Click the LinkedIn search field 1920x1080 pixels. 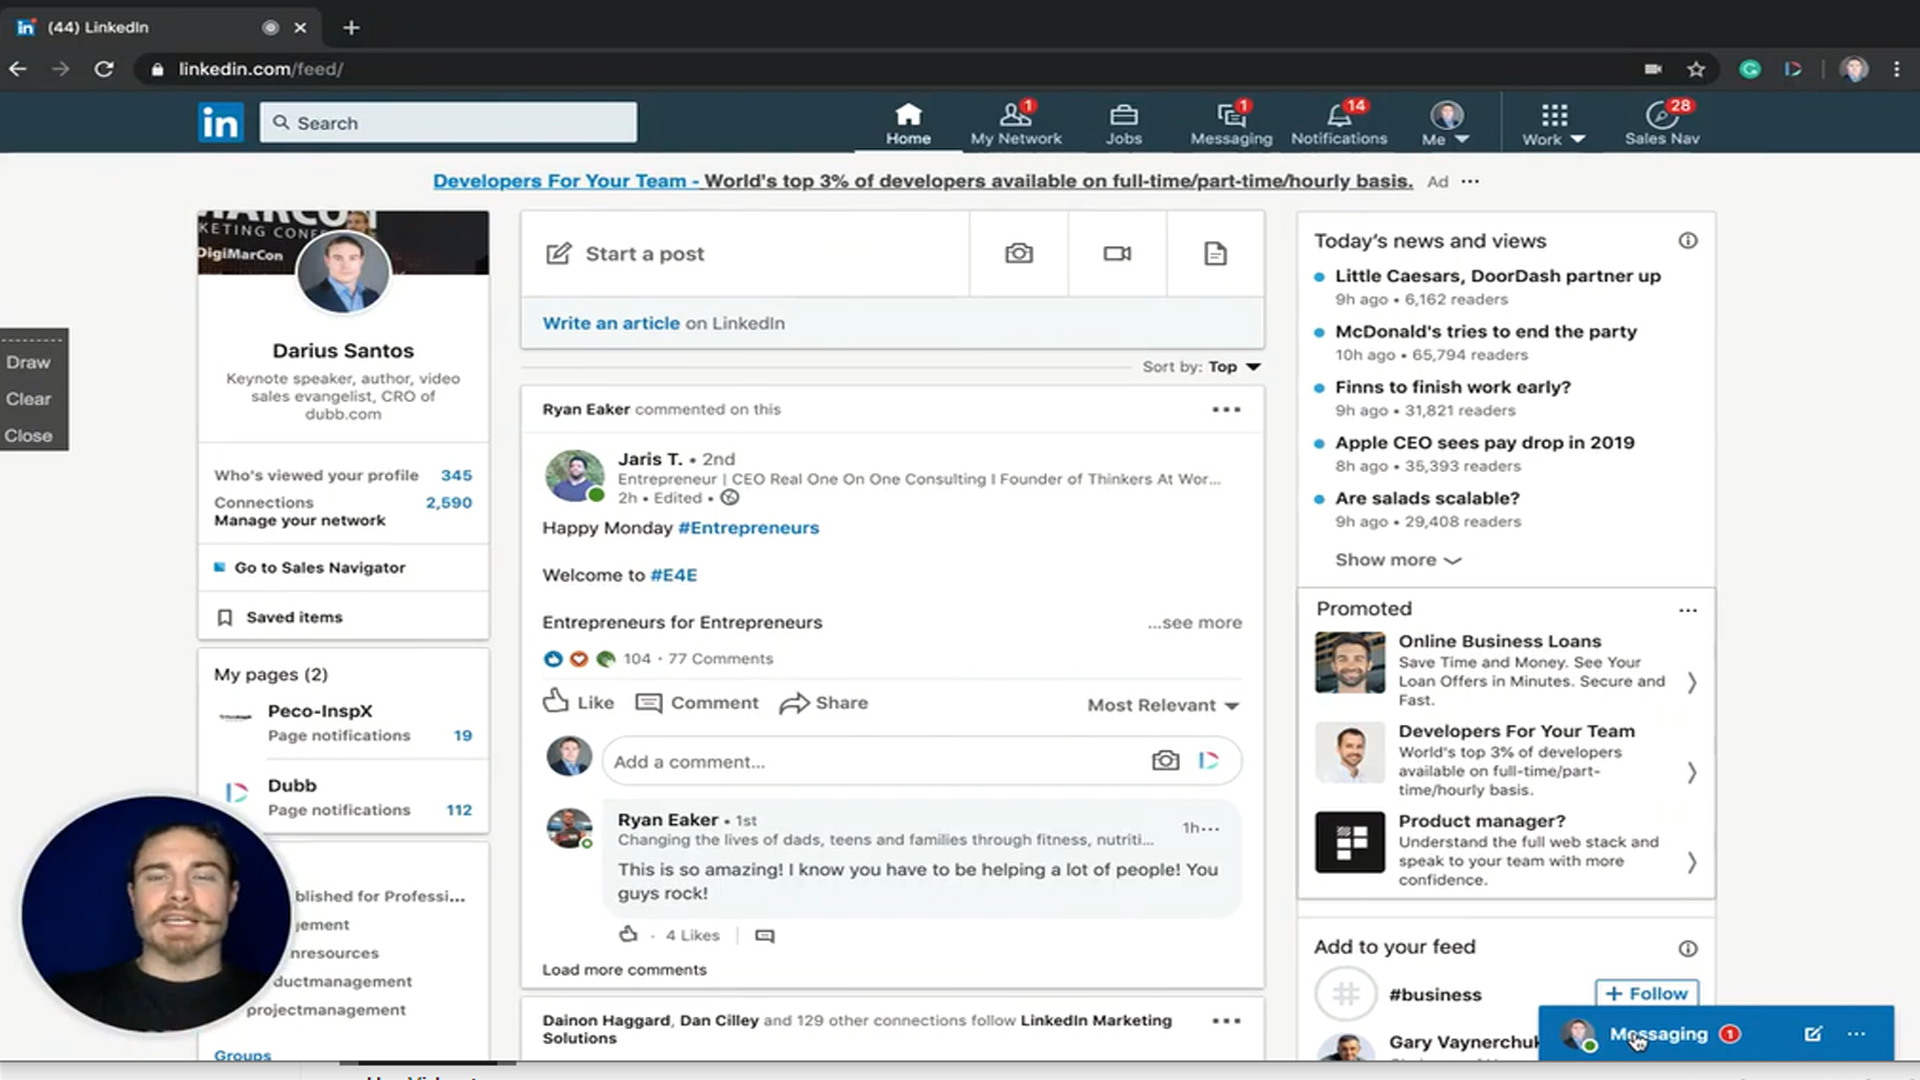tap(448, 122)
